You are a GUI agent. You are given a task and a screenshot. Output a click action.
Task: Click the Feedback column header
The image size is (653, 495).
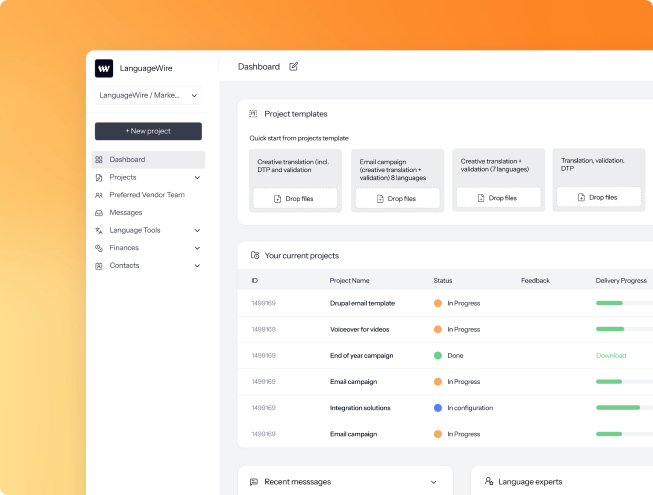(x=535, y=281)
